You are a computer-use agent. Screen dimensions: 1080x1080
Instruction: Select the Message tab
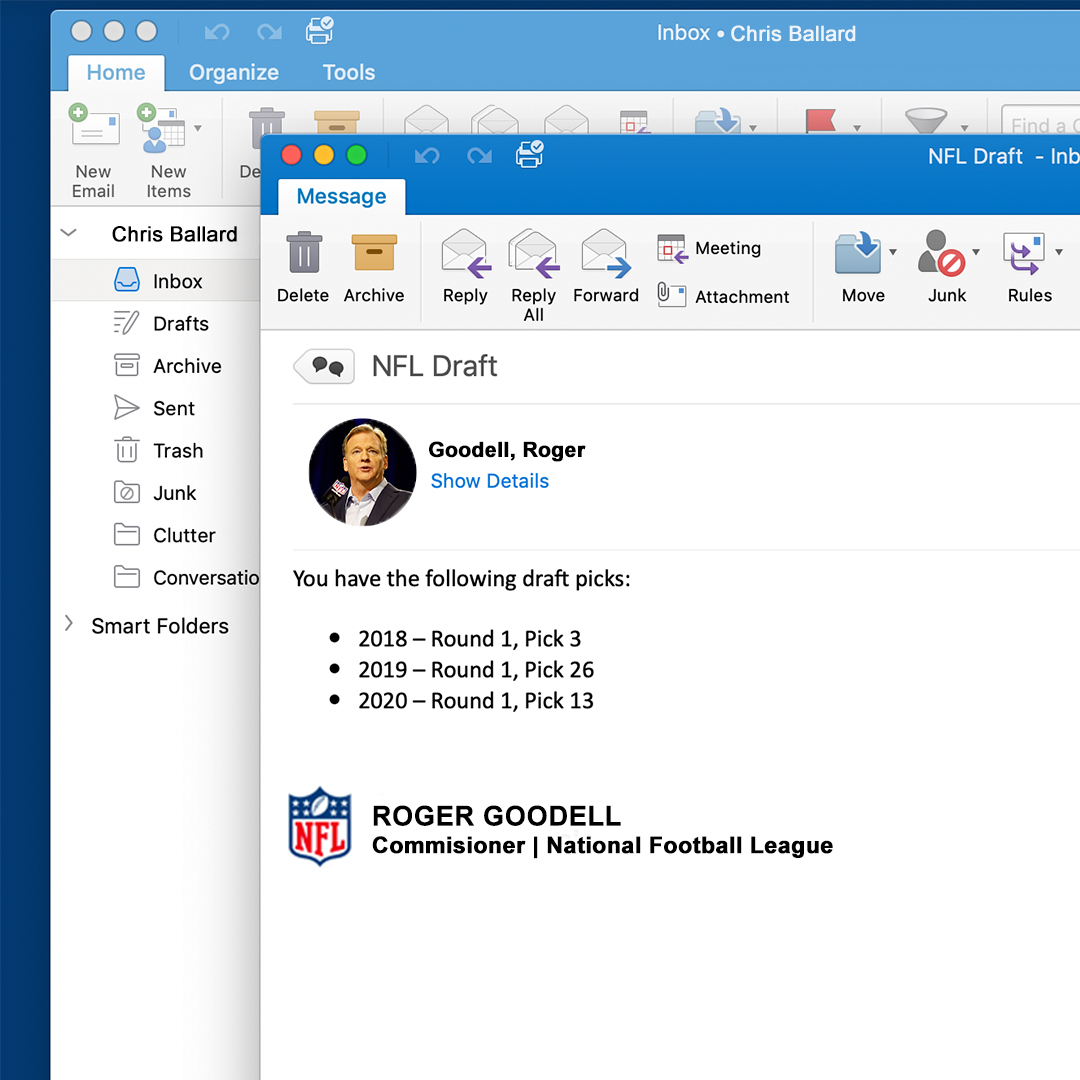342,197
